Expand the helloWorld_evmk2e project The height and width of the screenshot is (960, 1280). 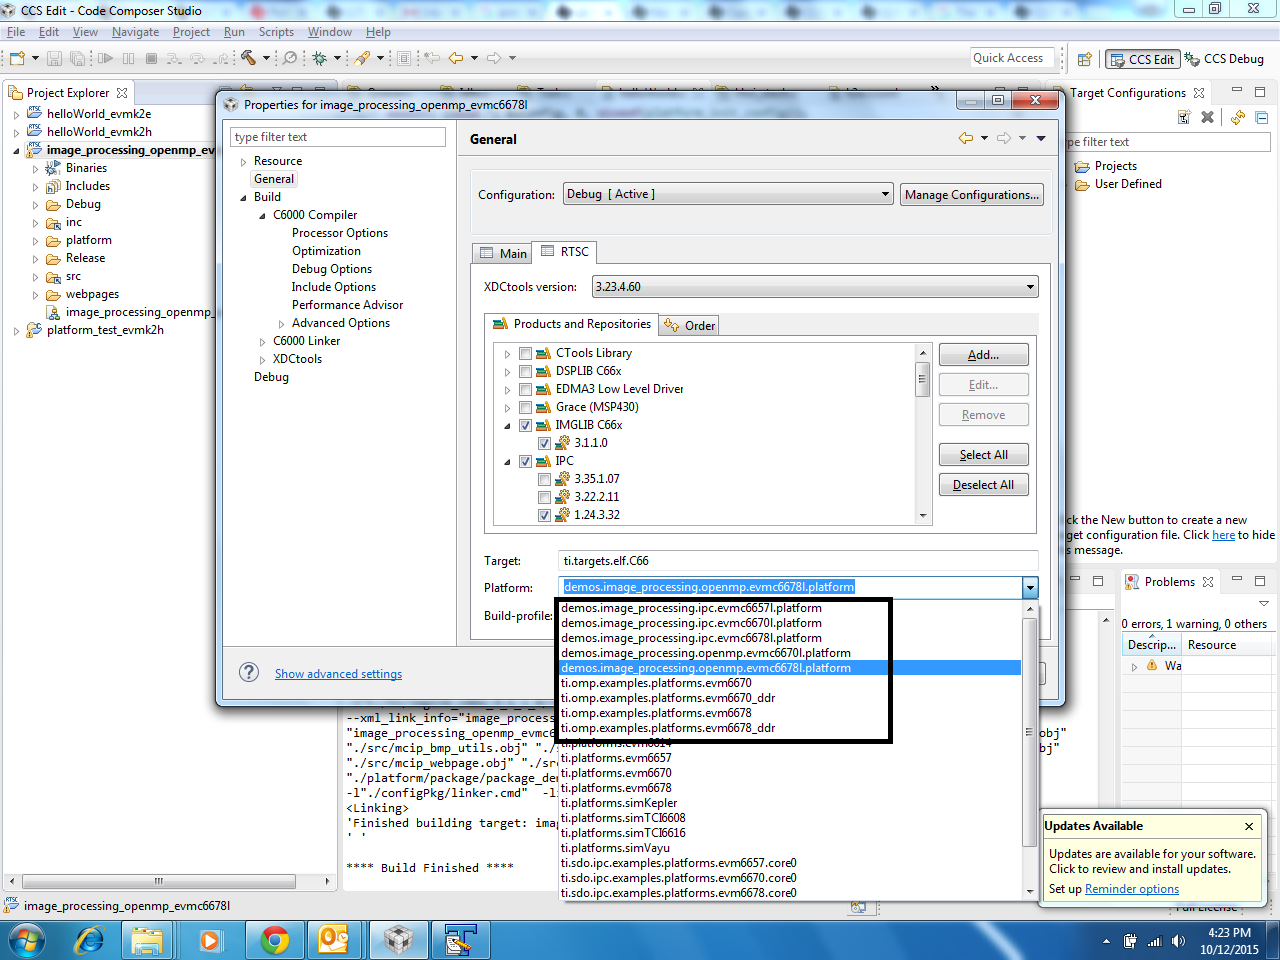(16, 115)
